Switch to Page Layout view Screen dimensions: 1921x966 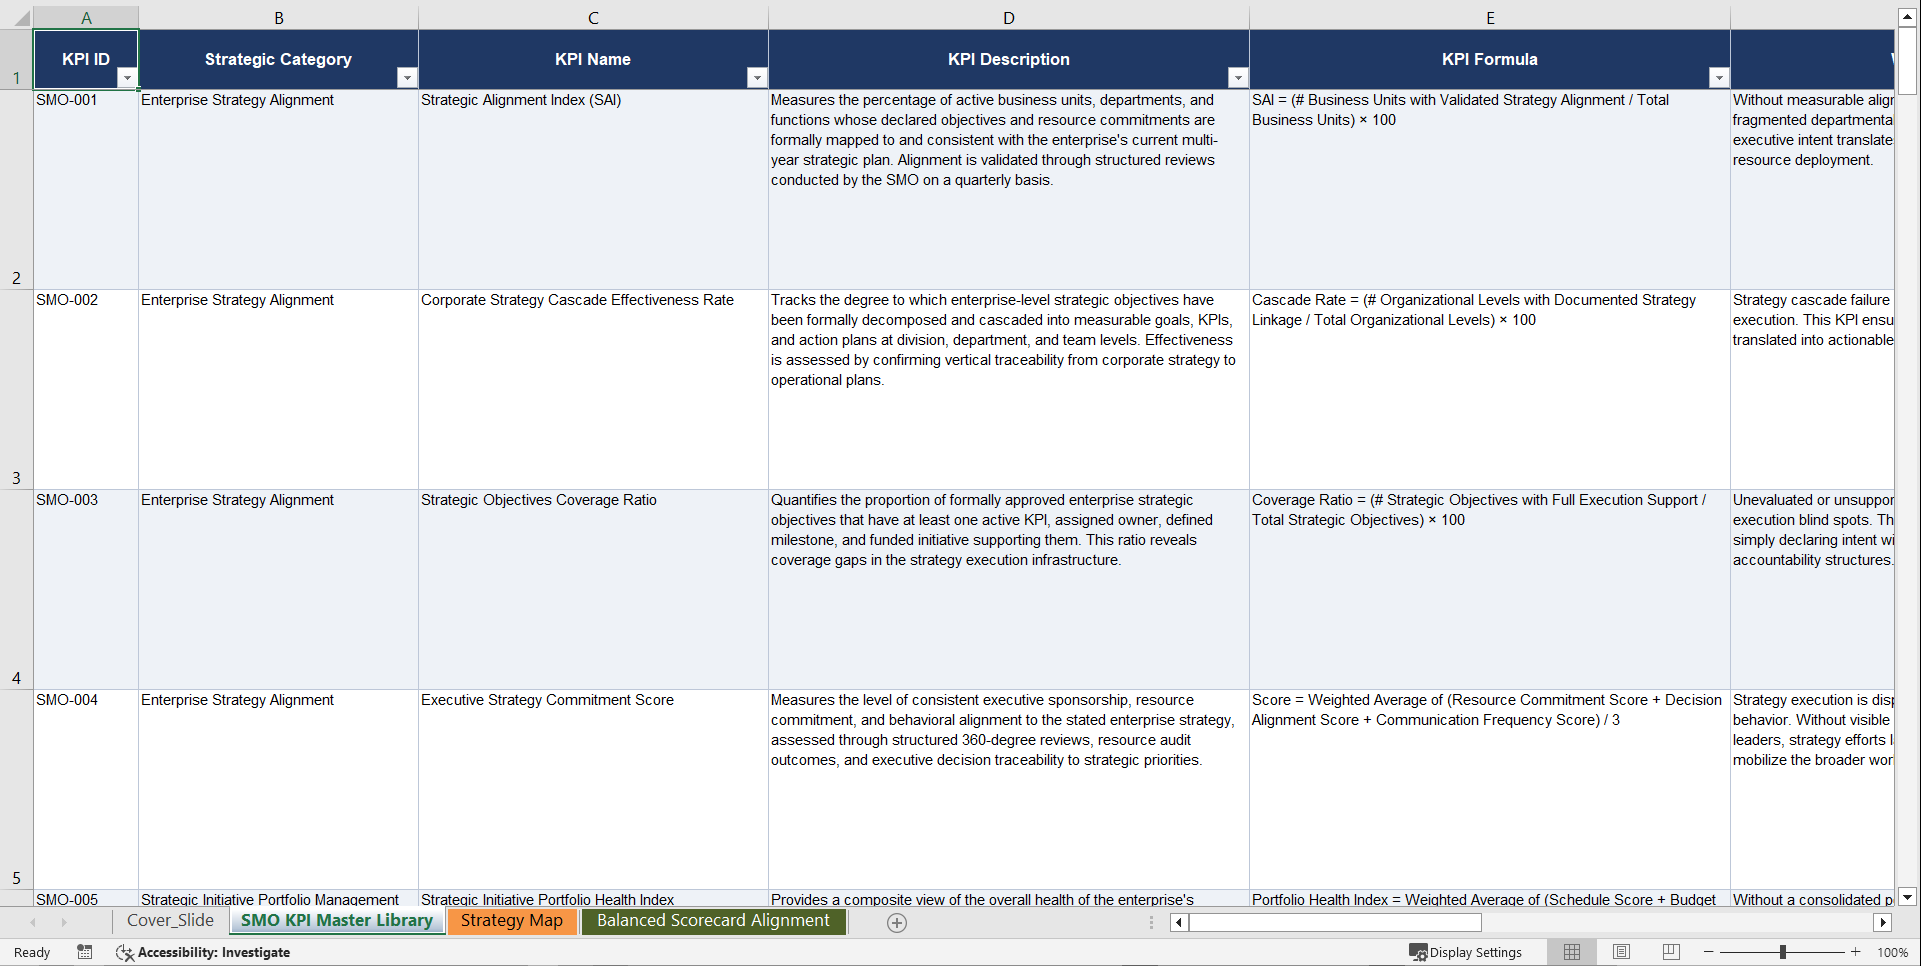click(x=1621, y=952)
